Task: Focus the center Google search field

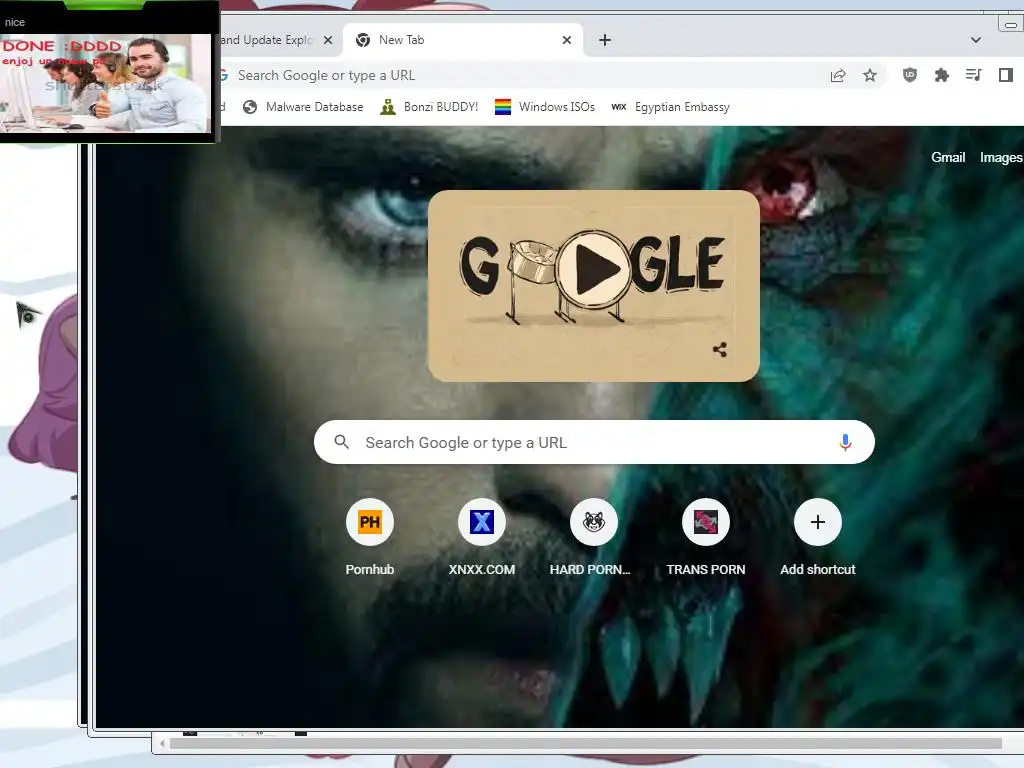Action: pyautogui.click(x=594, y=442)
